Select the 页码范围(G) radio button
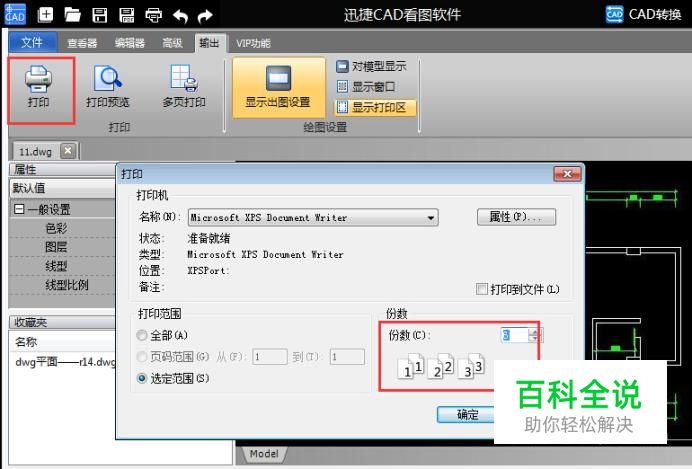The height and width of the screenshot is (469, 692). click(x=142, y=356)
